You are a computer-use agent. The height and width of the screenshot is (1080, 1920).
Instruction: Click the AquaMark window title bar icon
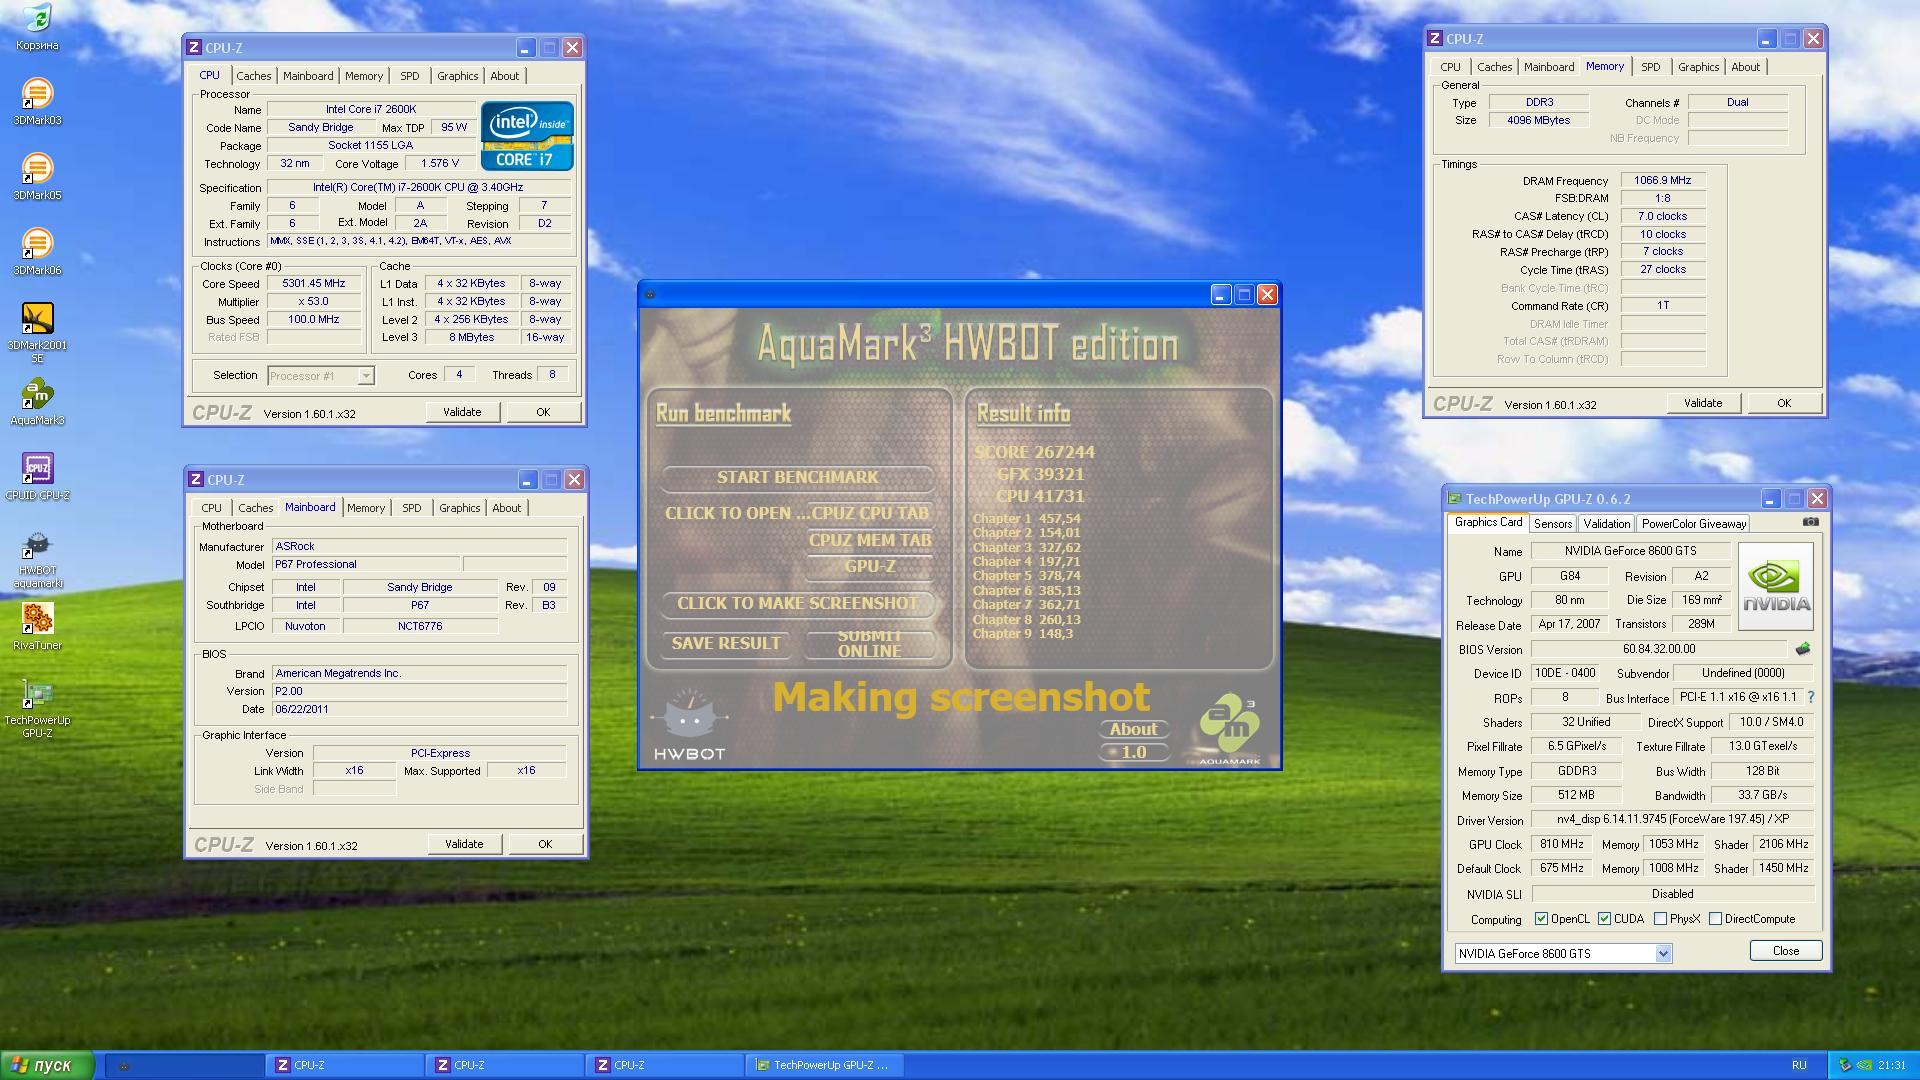(650, 294)
